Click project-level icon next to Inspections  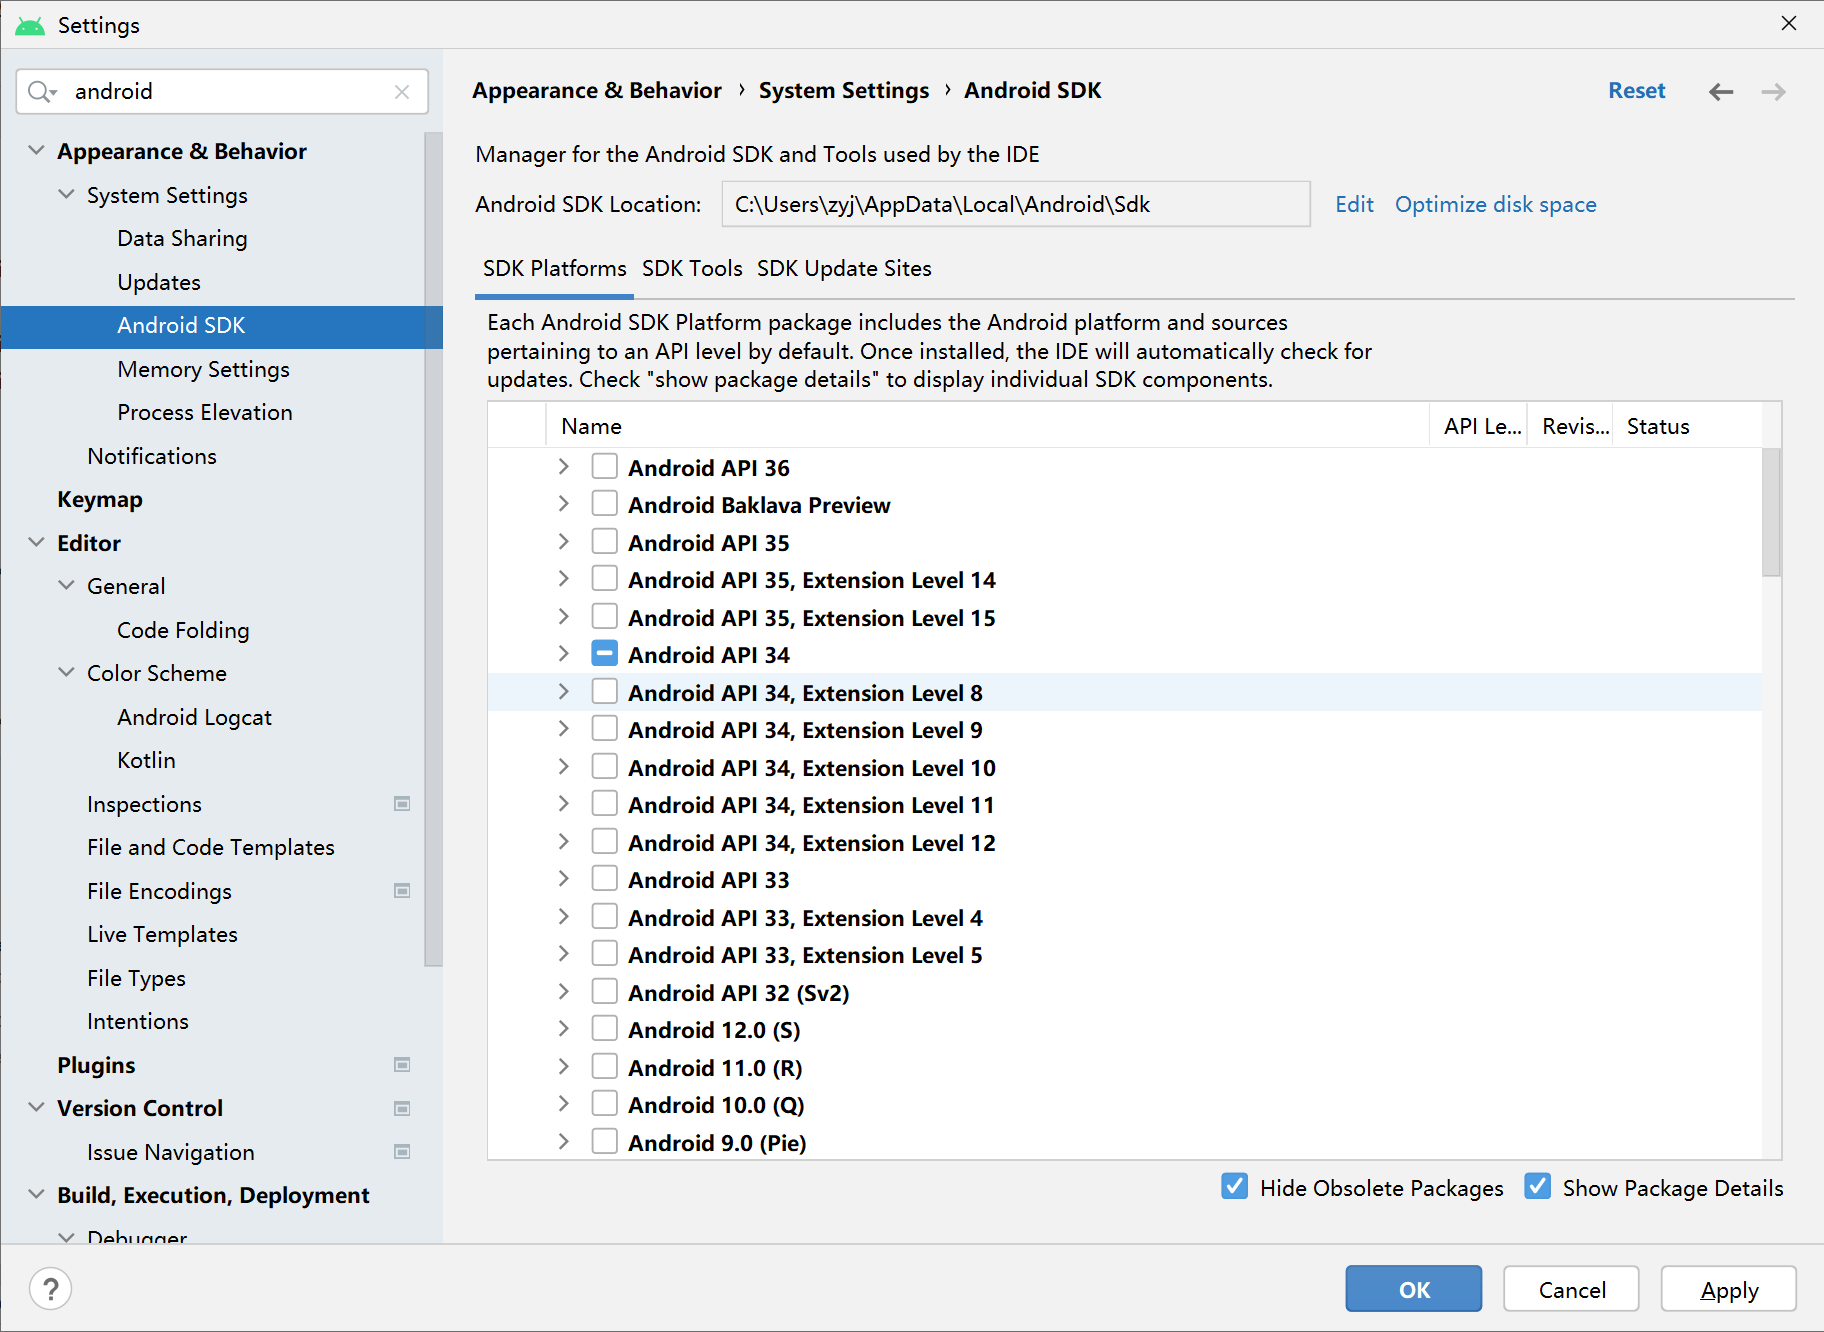pos(402,804)
